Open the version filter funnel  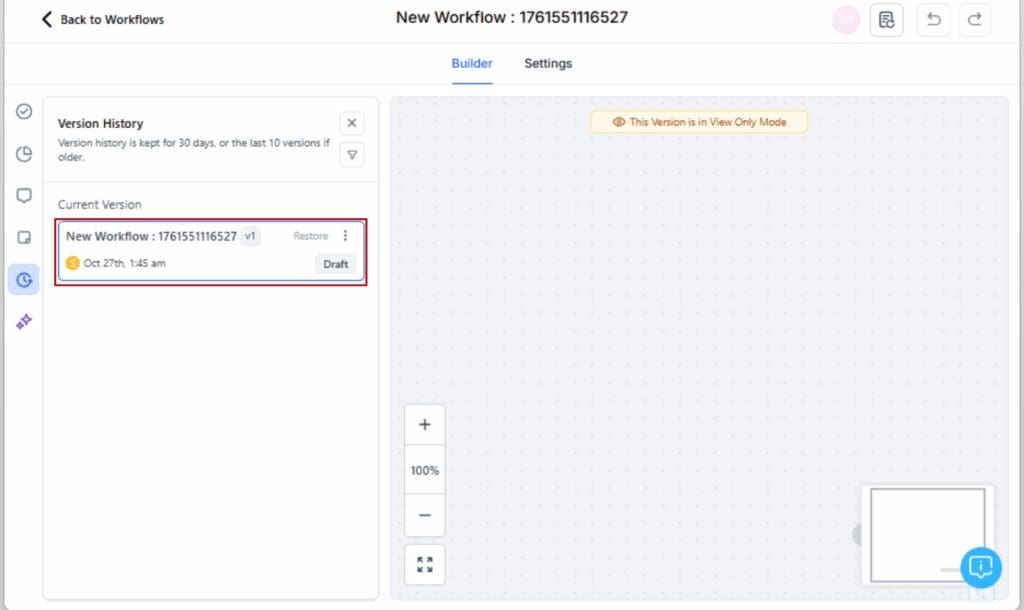[x=351, y=155]
